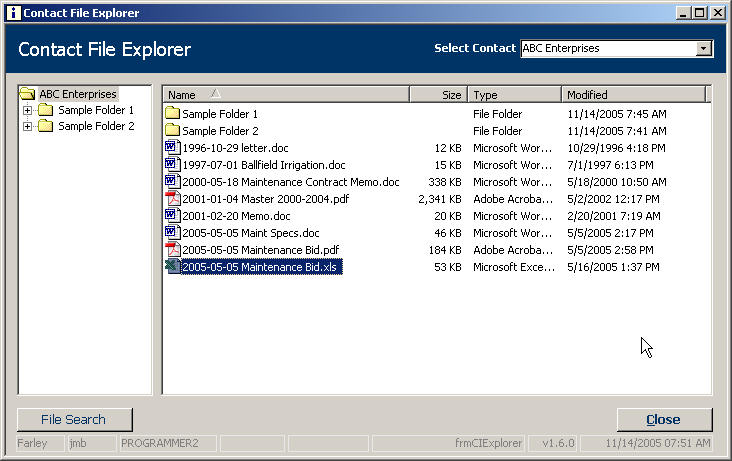The width and height of the screenshot is (732, 461).
Task: Click the Word icon for 2001-02-20 Memo.doc
Action: coord(171,216)
